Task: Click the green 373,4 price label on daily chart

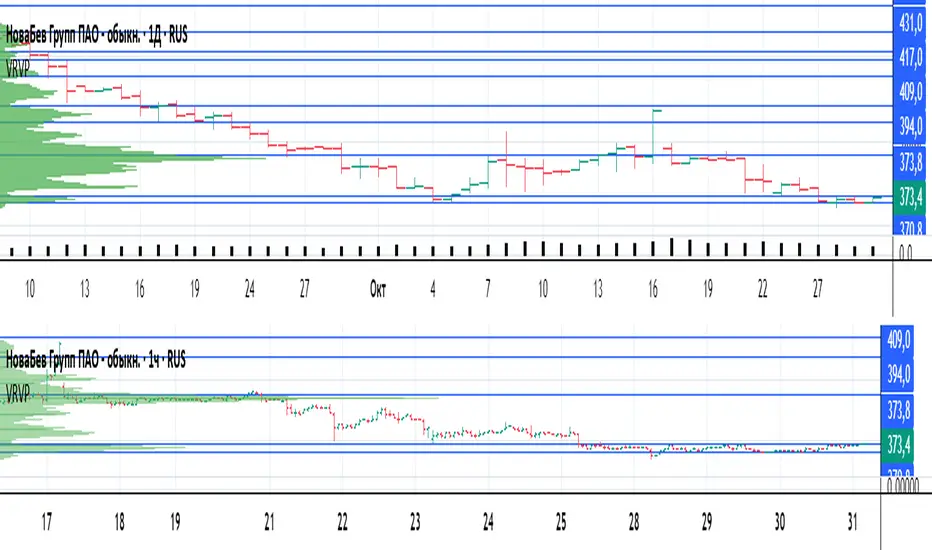Action: point(911,196)
